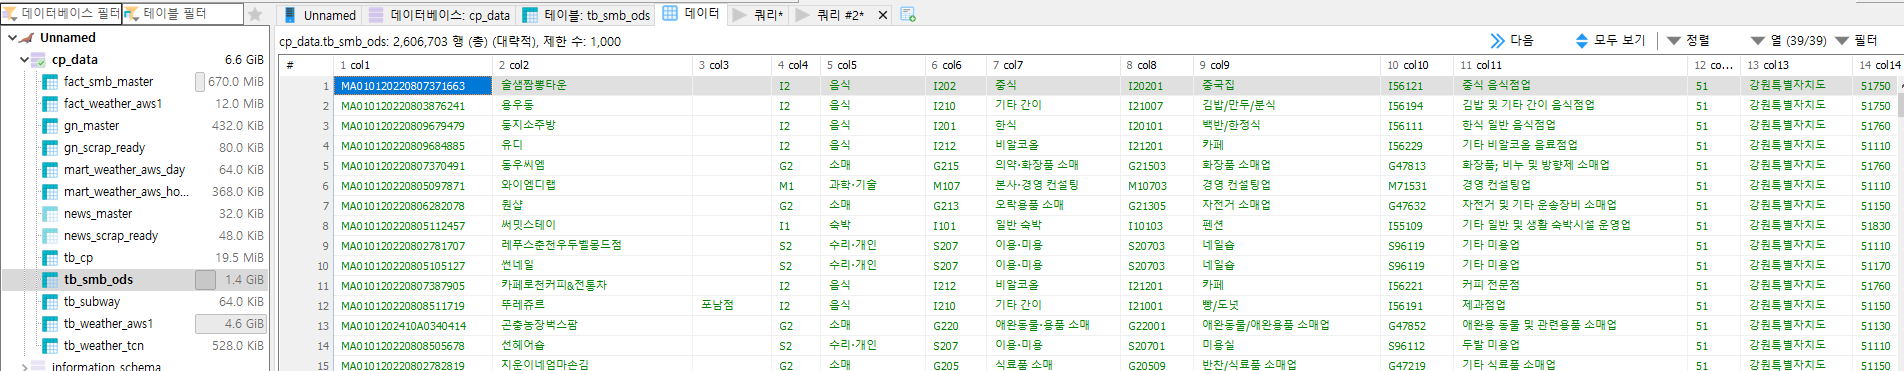
Task: Click the col11 column header
Action: click(x=1571, y=65)
